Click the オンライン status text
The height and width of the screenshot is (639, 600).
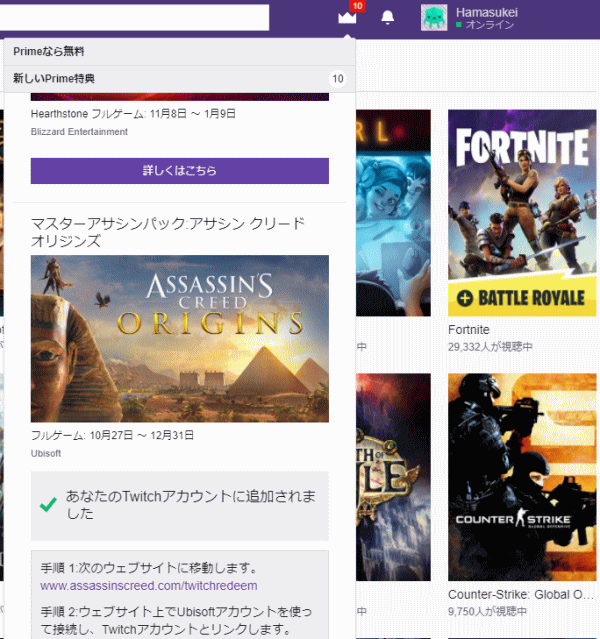pos(490,25)
